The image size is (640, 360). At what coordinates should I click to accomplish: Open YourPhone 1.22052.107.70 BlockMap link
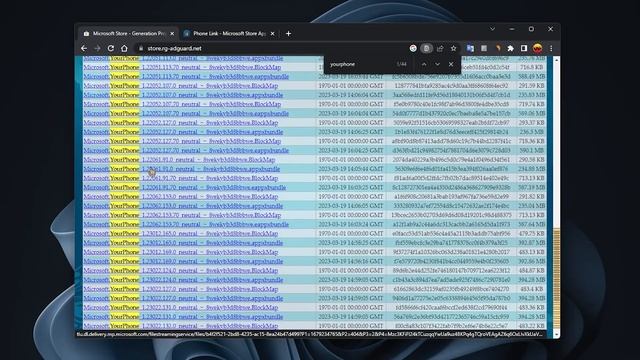click(182, 104)
